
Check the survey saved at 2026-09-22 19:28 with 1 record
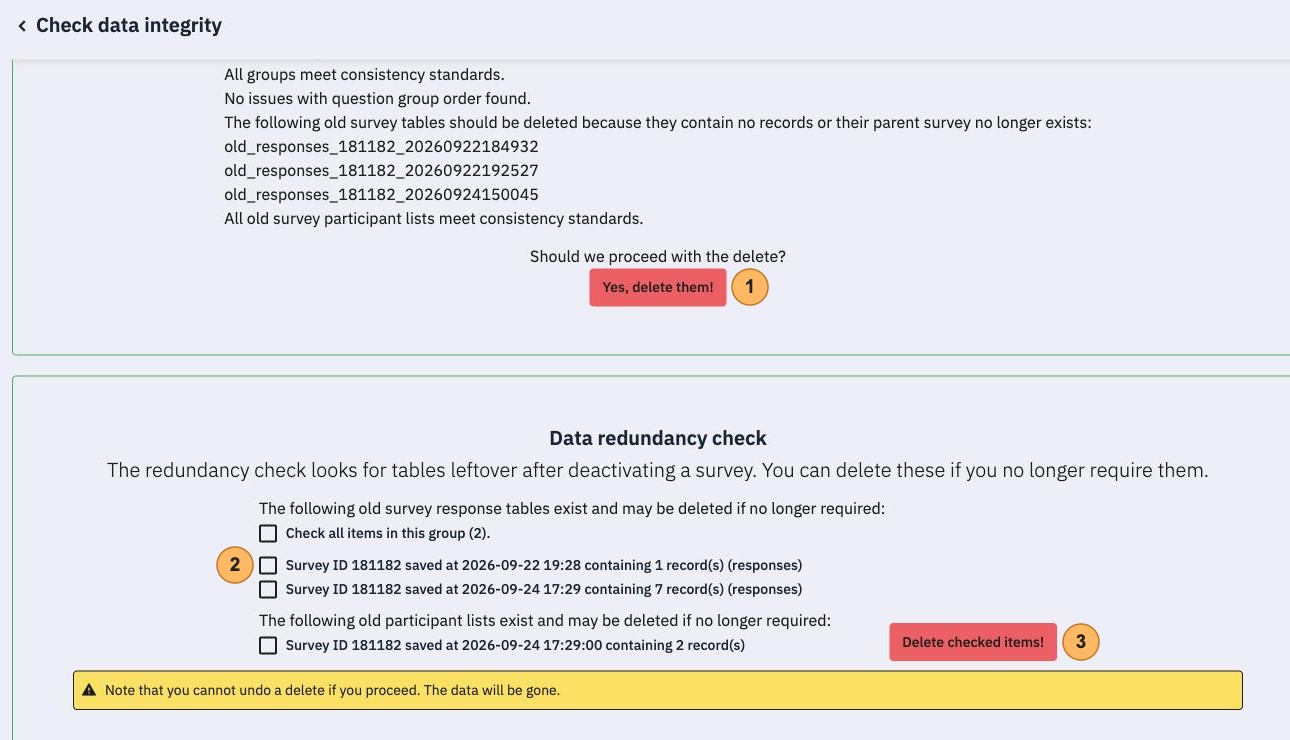pos(268,565)
